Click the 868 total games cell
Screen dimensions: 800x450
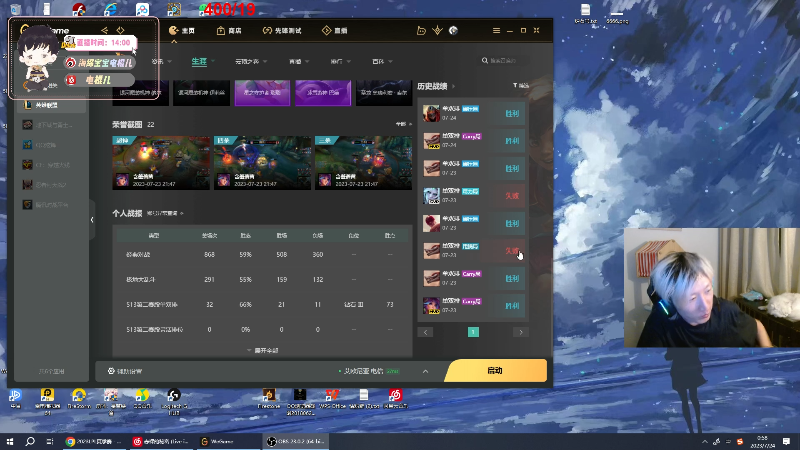tap(209, 254)
